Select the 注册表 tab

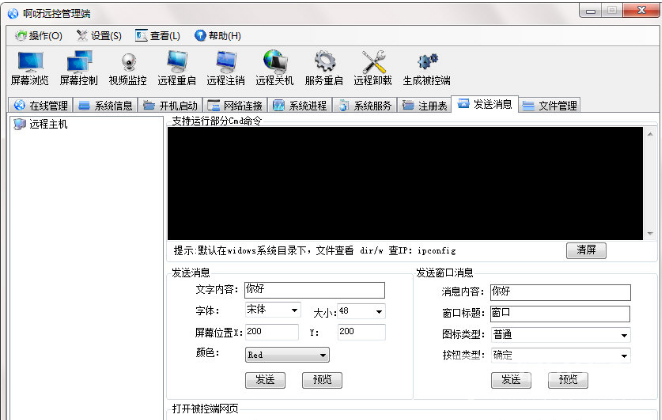pyautogui.click(x=425, y=105)
